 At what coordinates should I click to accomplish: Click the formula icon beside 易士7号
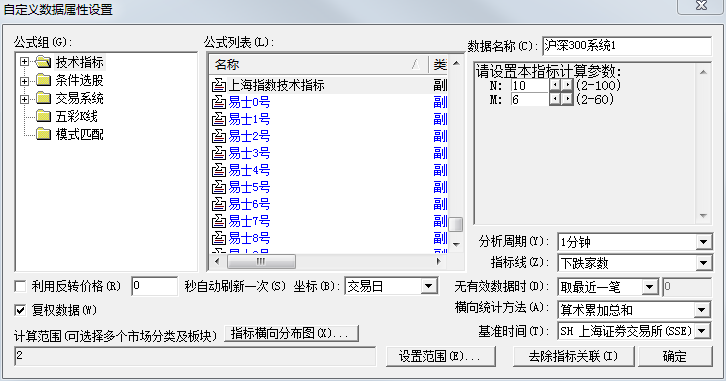click(x=219, y=221)
